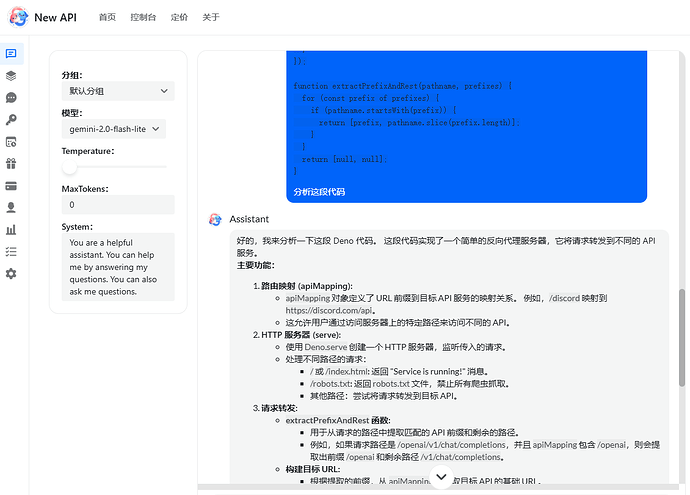The height and width of the screenshot is (495, 690).
Task: Open the channels layers sidebar icon
Action: click(x=11, y=76)
